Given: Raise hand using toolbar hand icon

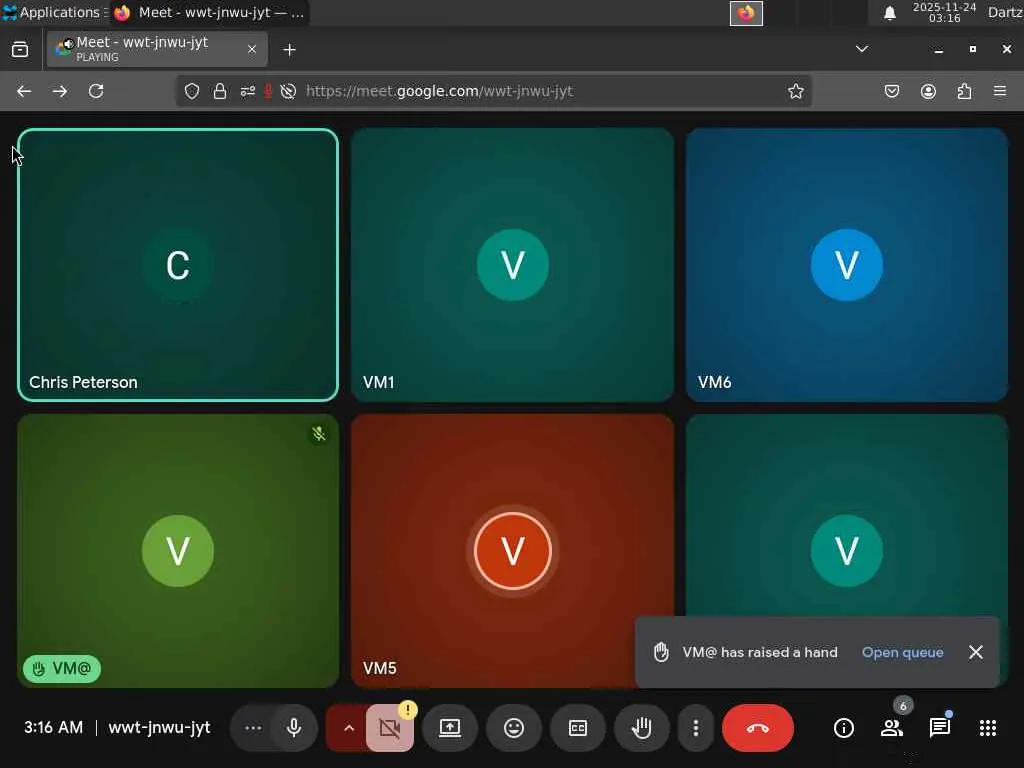Looking at the screenshot, I should pyautogui.click(x=642, y=728).
